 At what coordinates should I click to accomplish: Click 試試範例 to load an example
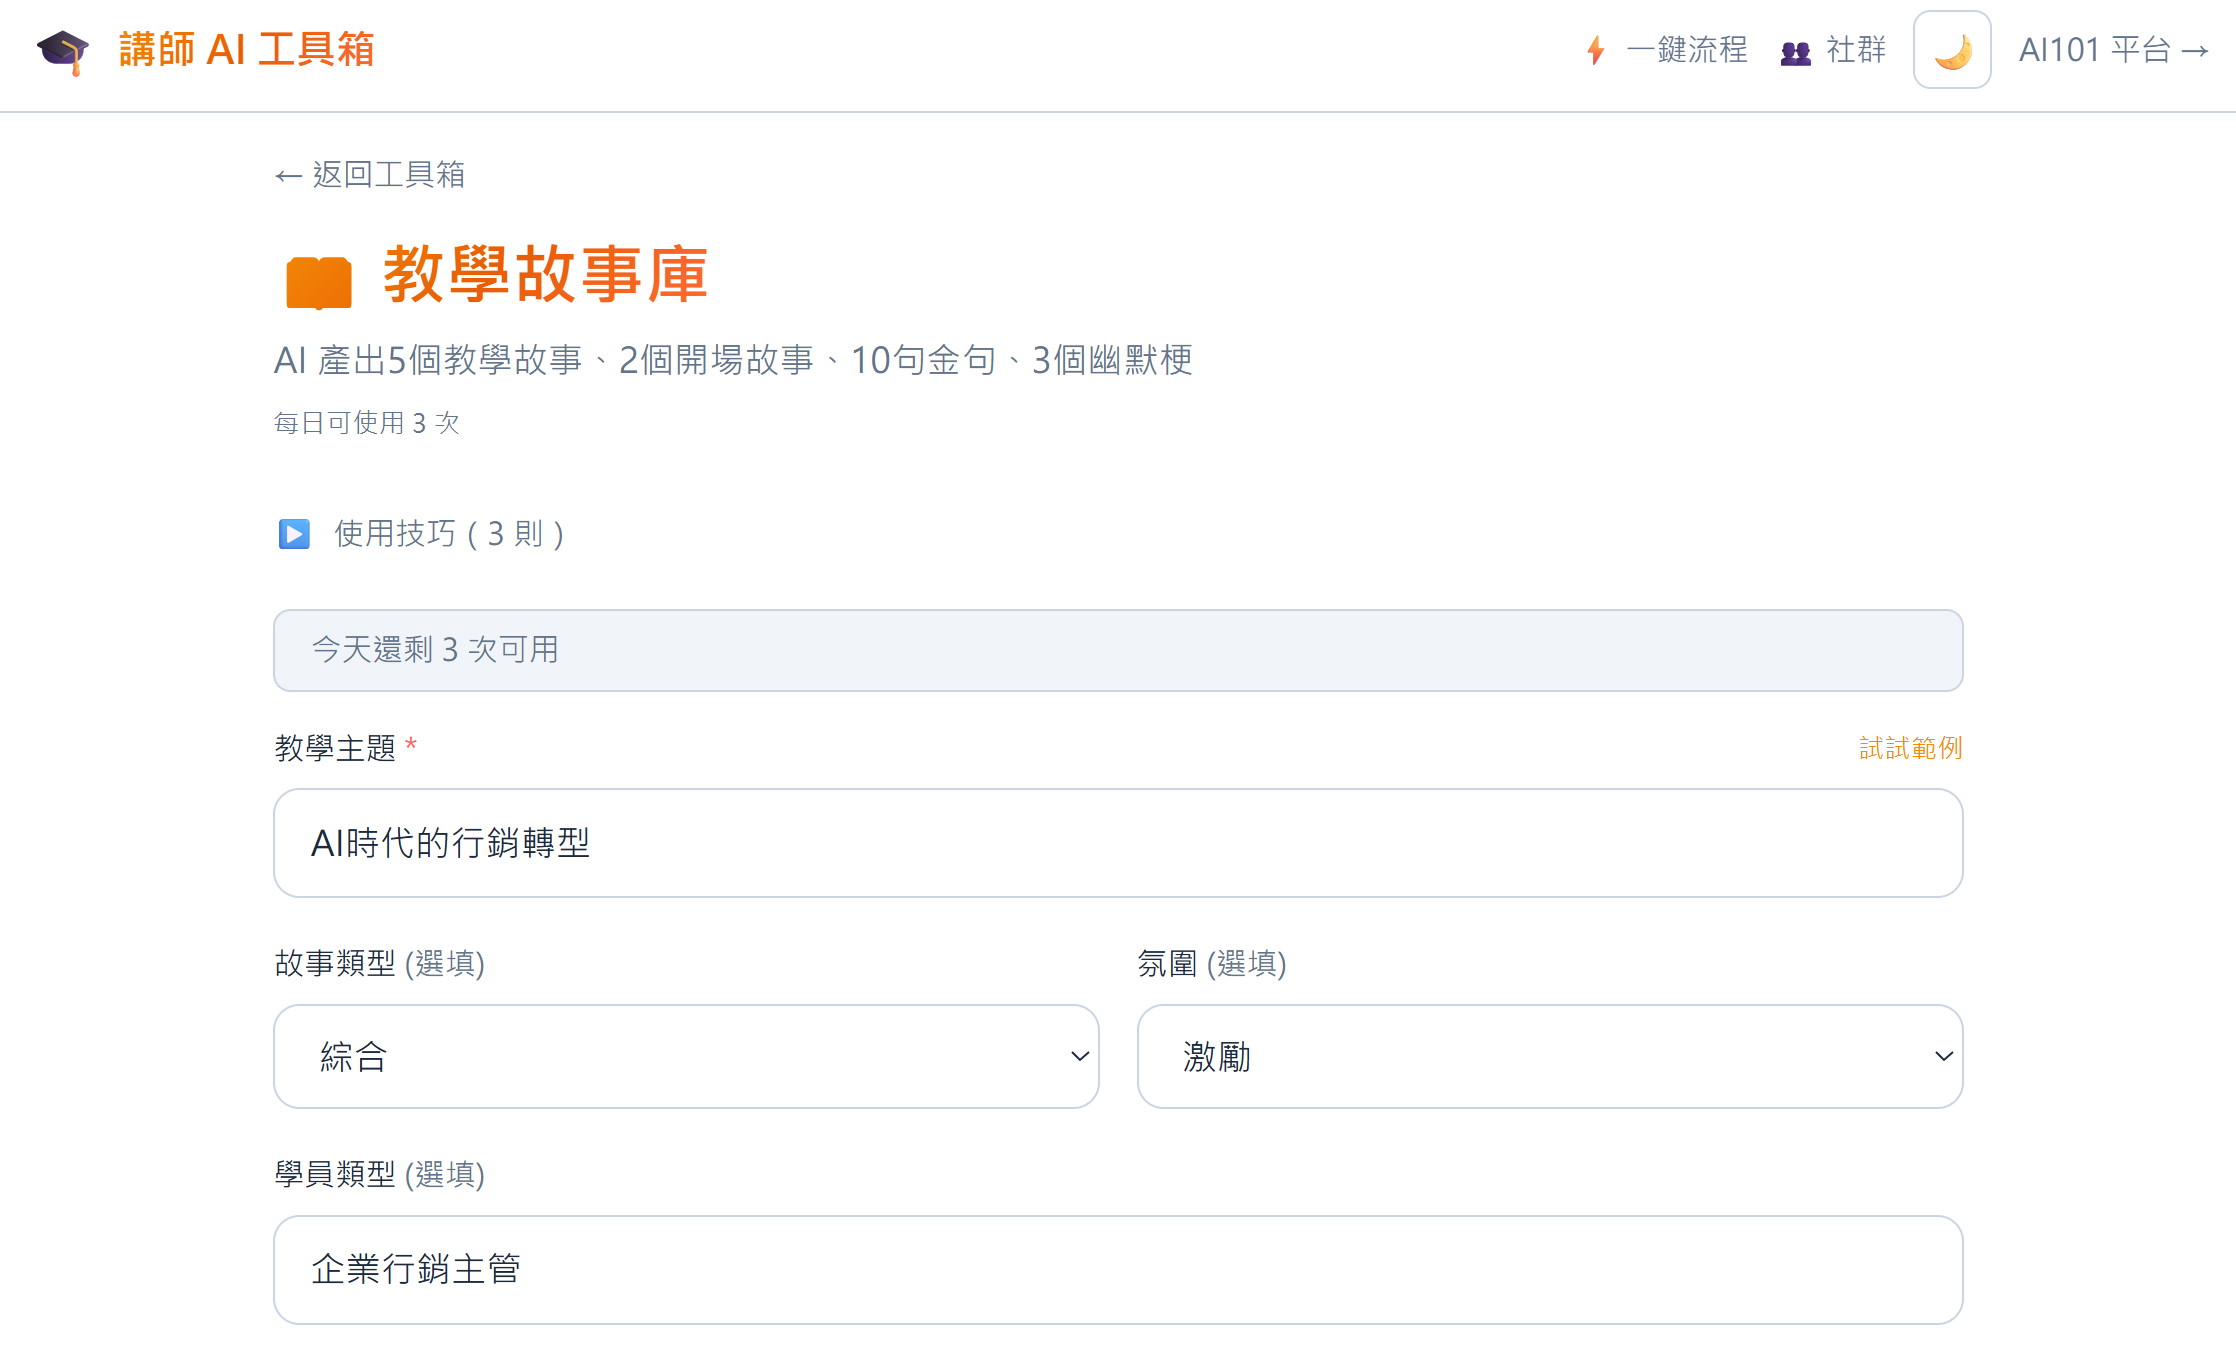click(x=1910, y=748)
